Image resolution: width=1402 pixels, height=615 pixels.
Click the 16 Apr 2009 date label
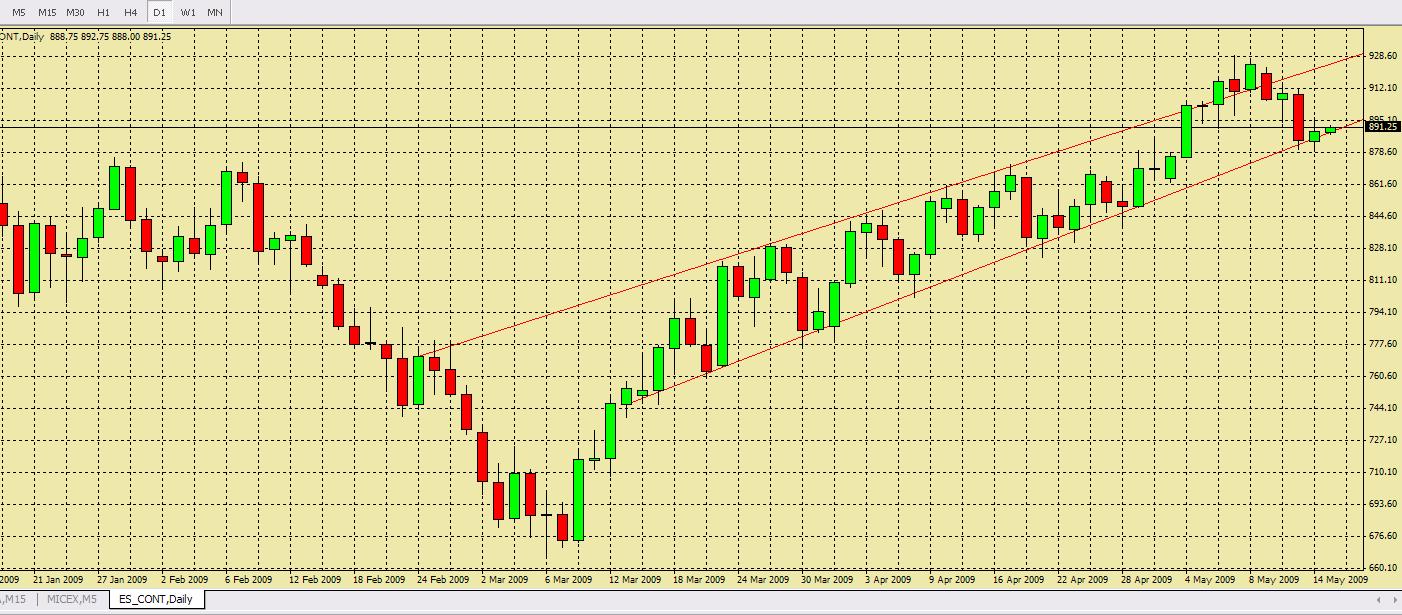click(1018, 579)
